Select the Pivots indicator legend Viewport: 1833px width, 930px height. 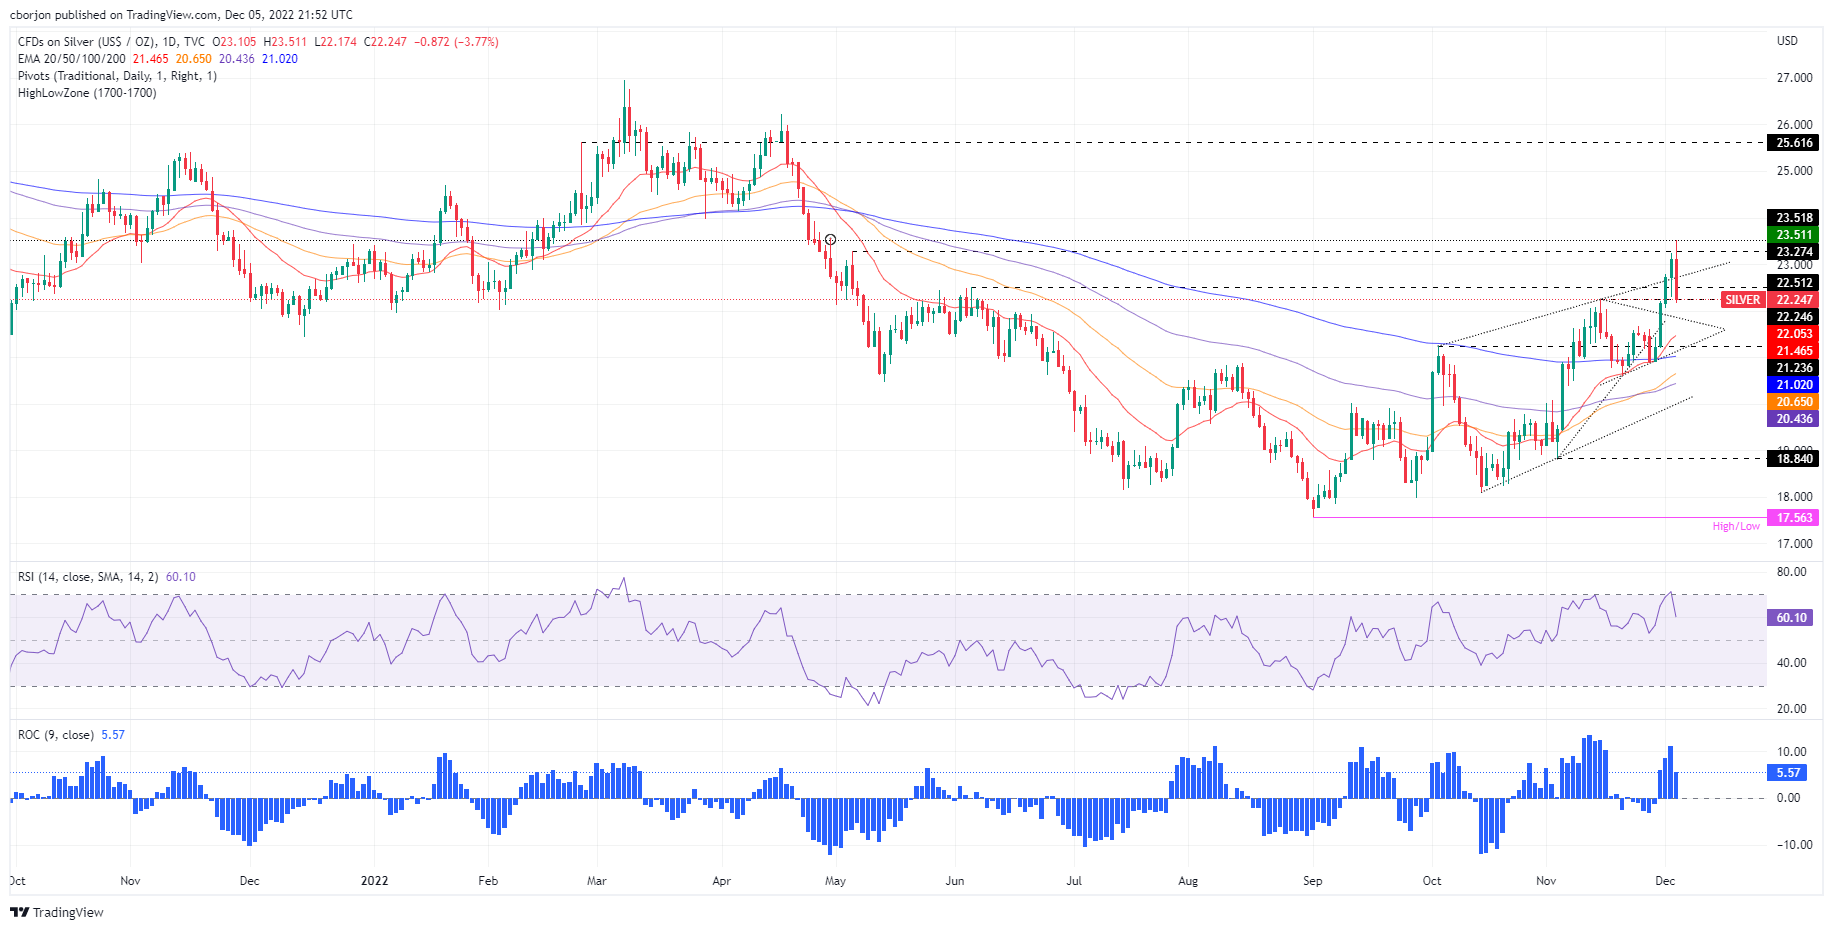coord(117,76)
